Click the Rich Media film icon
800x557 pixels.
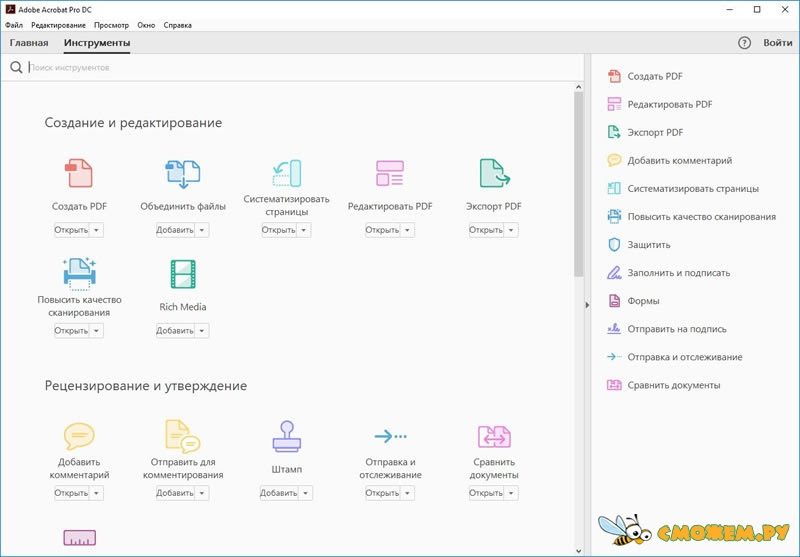(183, 274)
